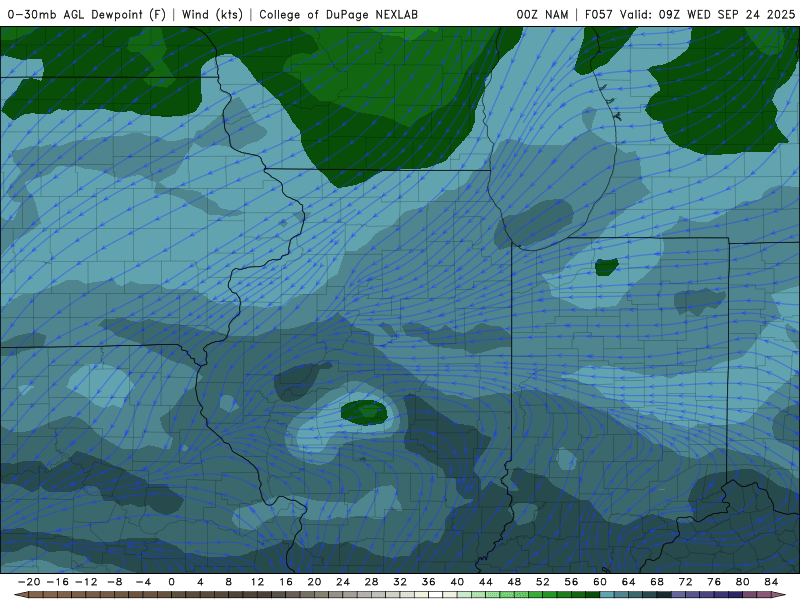Image resolution: width=800 pixels, height=600 pixels.
Task: Click the 64 legend value
Action: pos(629,582)
